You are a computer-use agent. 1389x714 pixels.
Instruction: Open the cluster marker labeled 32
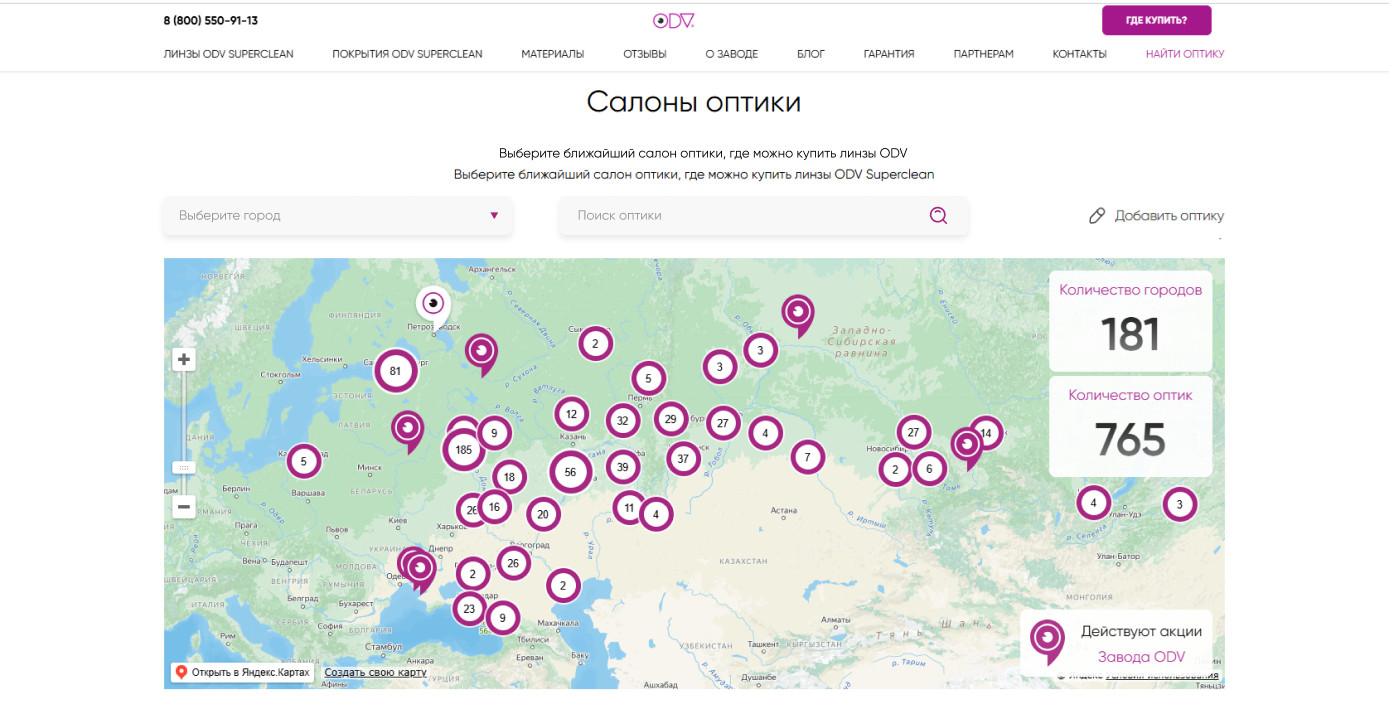coord(623,421)
